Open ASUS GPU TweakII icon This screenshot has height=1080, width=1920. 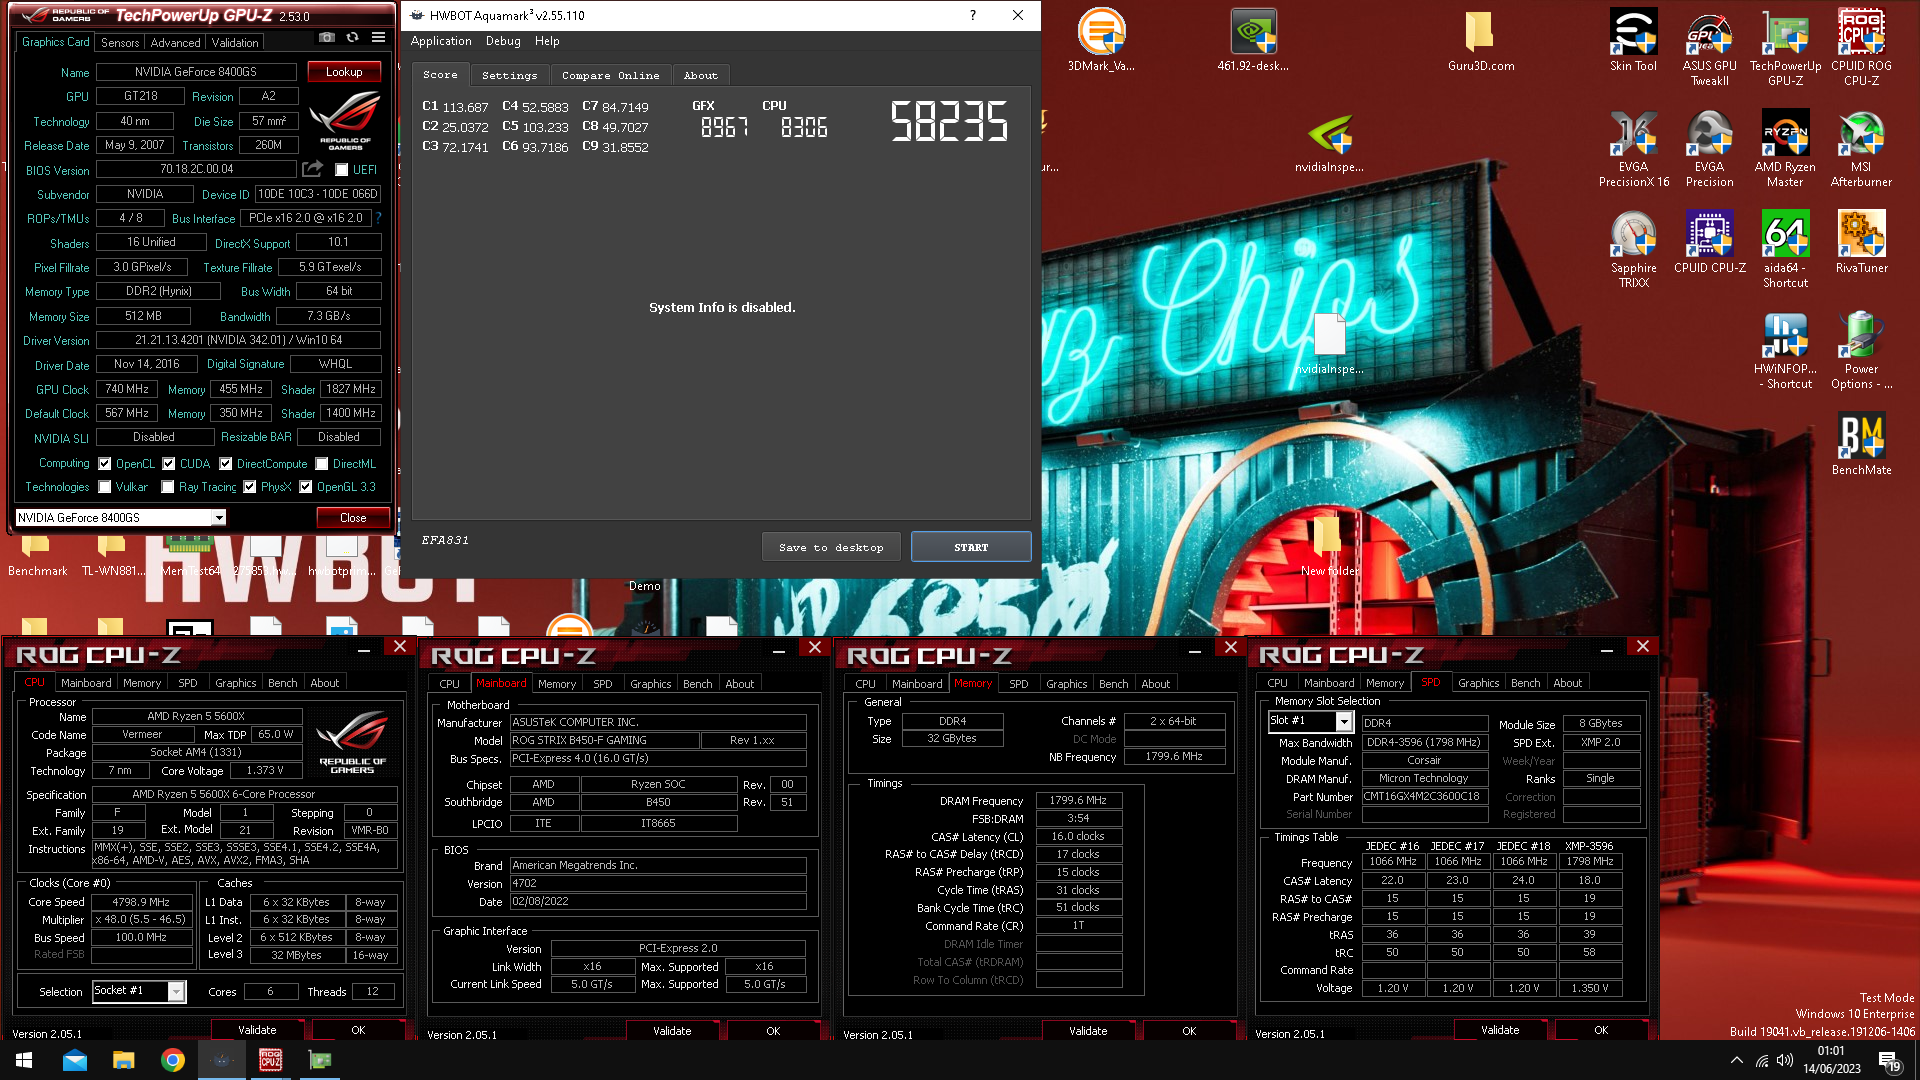pyautogui.click(x=1709, y=46)
